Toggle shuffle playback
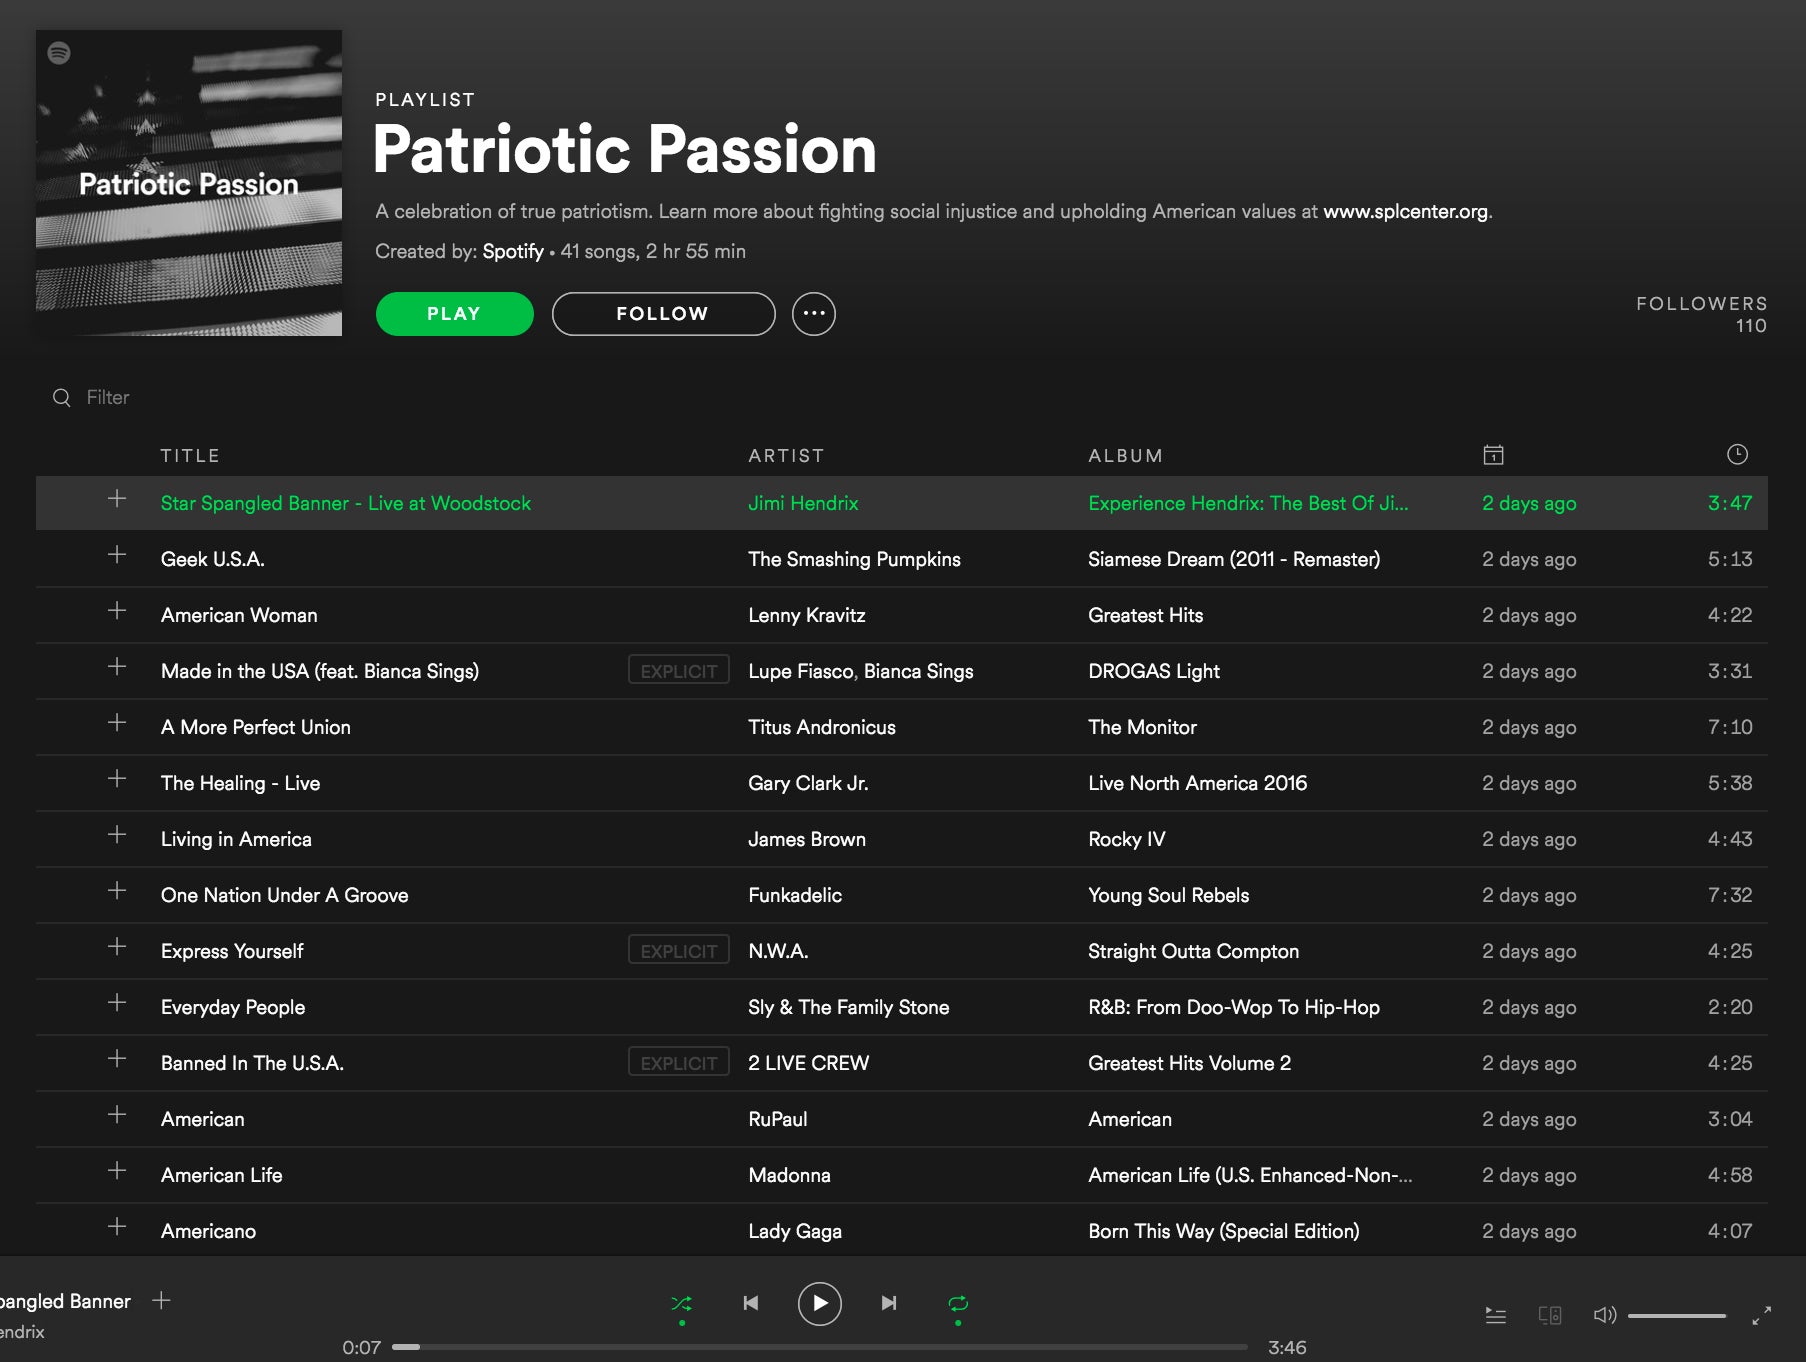This screenshot has width=1806, height=1362. (x=682, y=1303)
